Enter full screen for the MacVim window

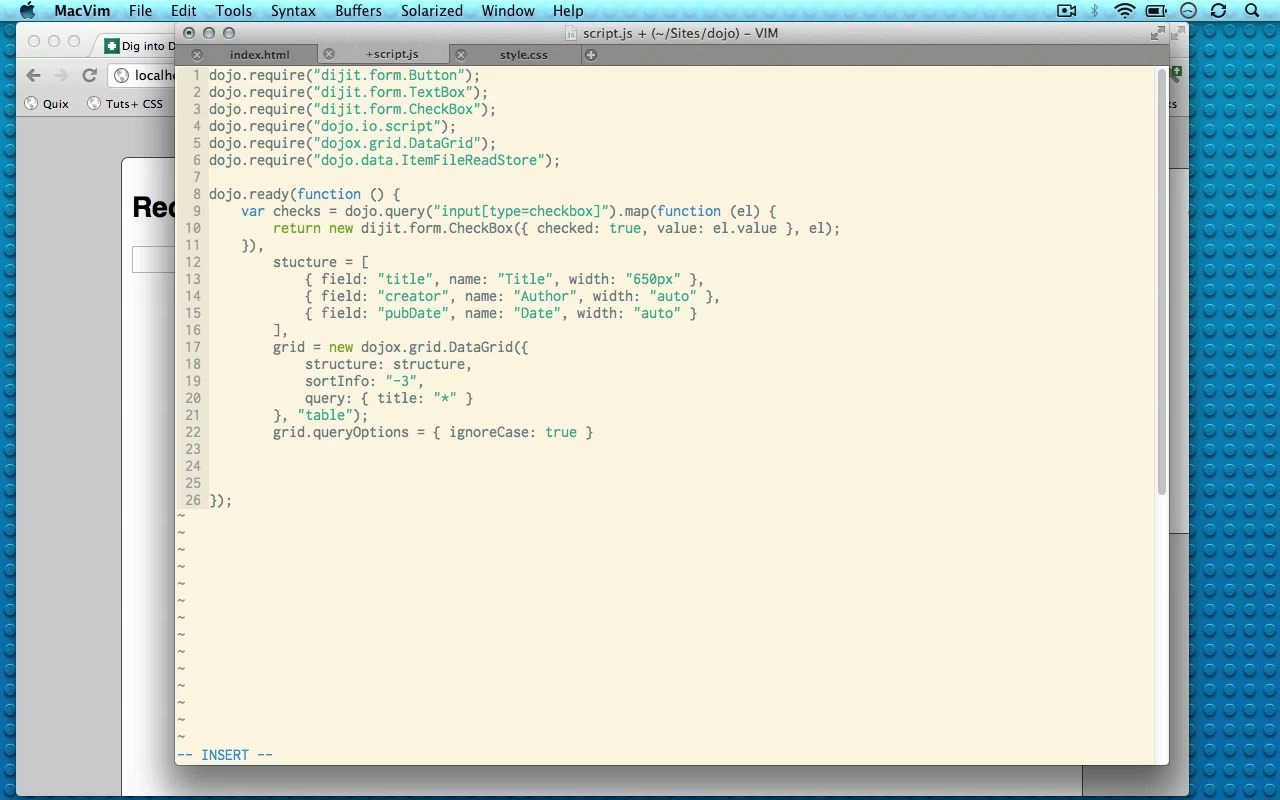click(1158, 33)
